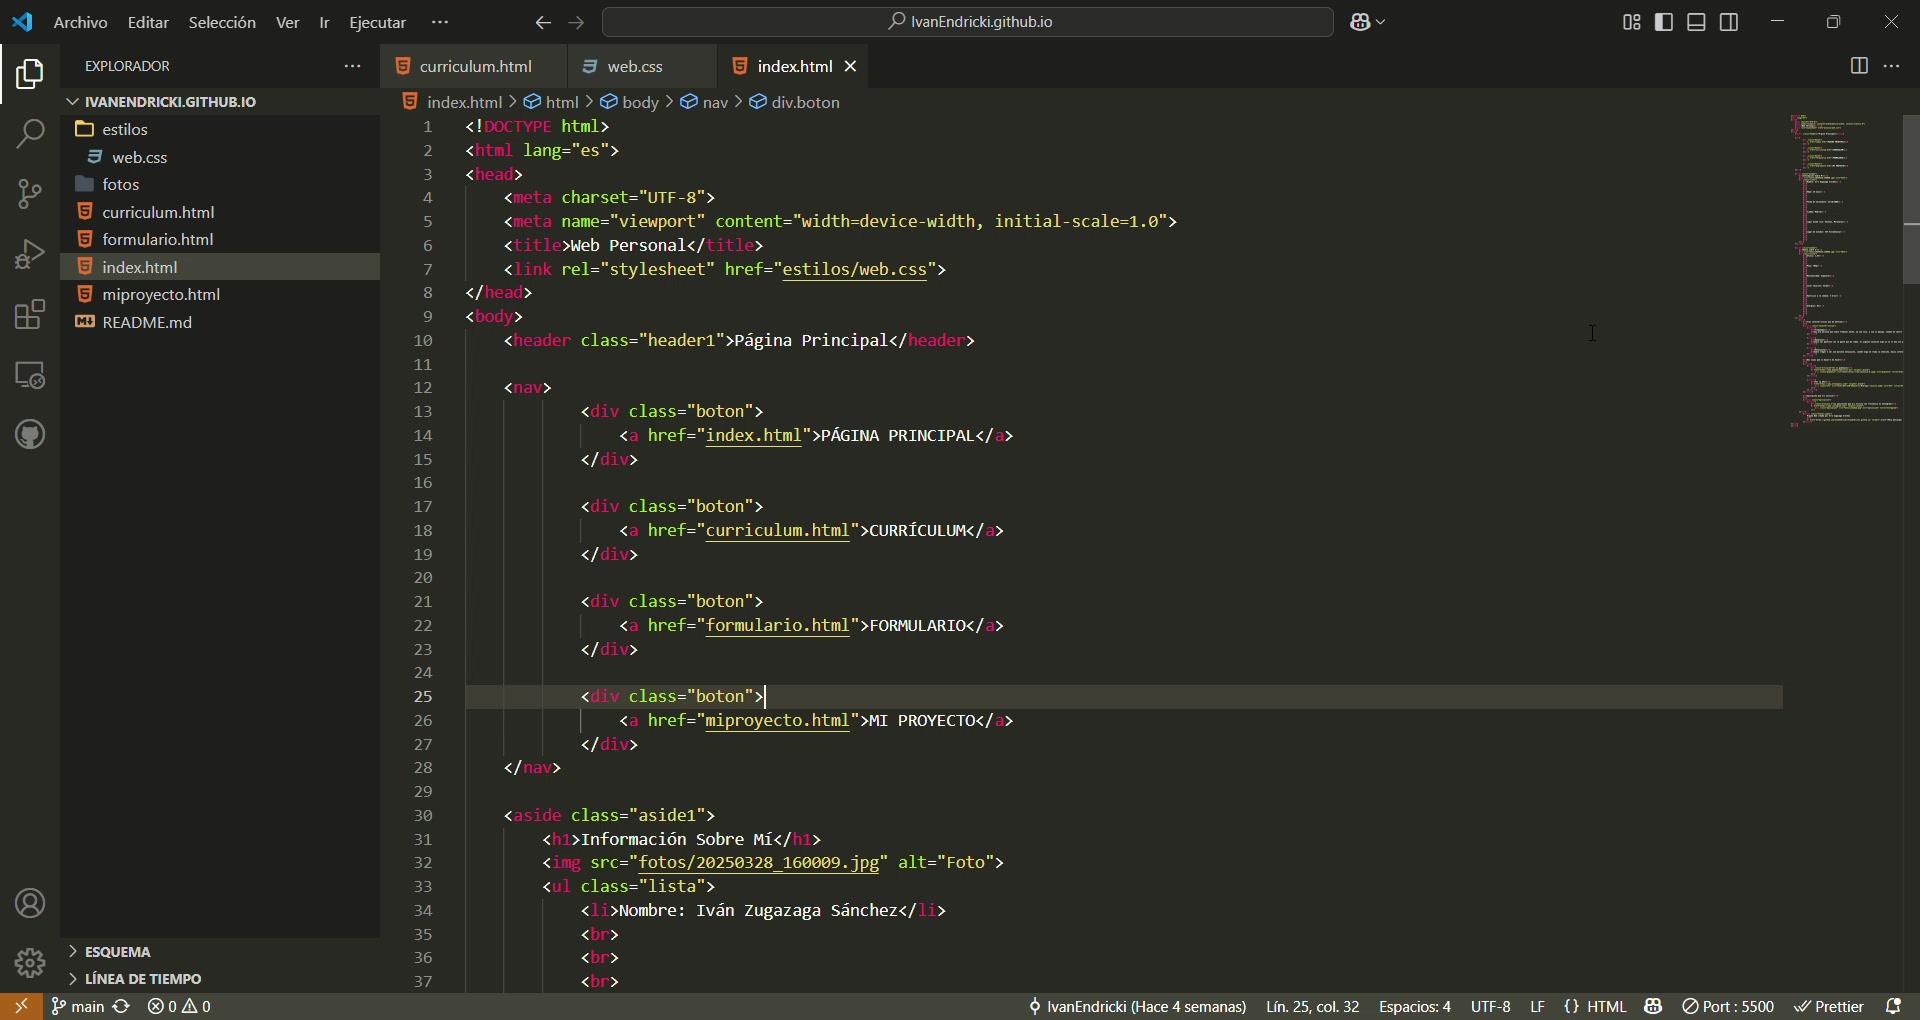The height and width of the screenshot is (1020, 1920).
Task: Expand the ESQUEMA section
Action: (118, 952)
